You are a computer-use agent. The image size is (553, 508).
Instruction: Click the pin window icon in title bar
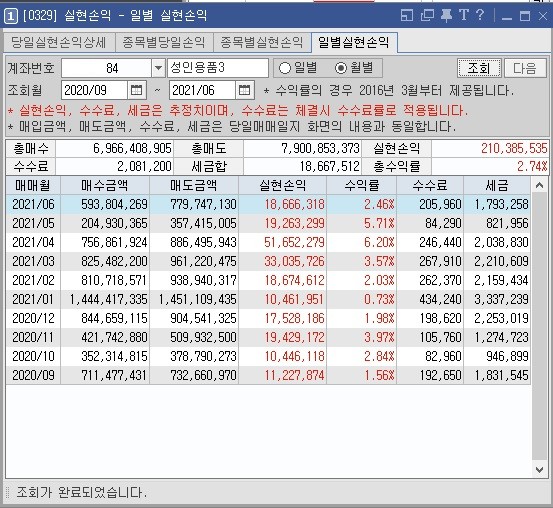[446, 16]
